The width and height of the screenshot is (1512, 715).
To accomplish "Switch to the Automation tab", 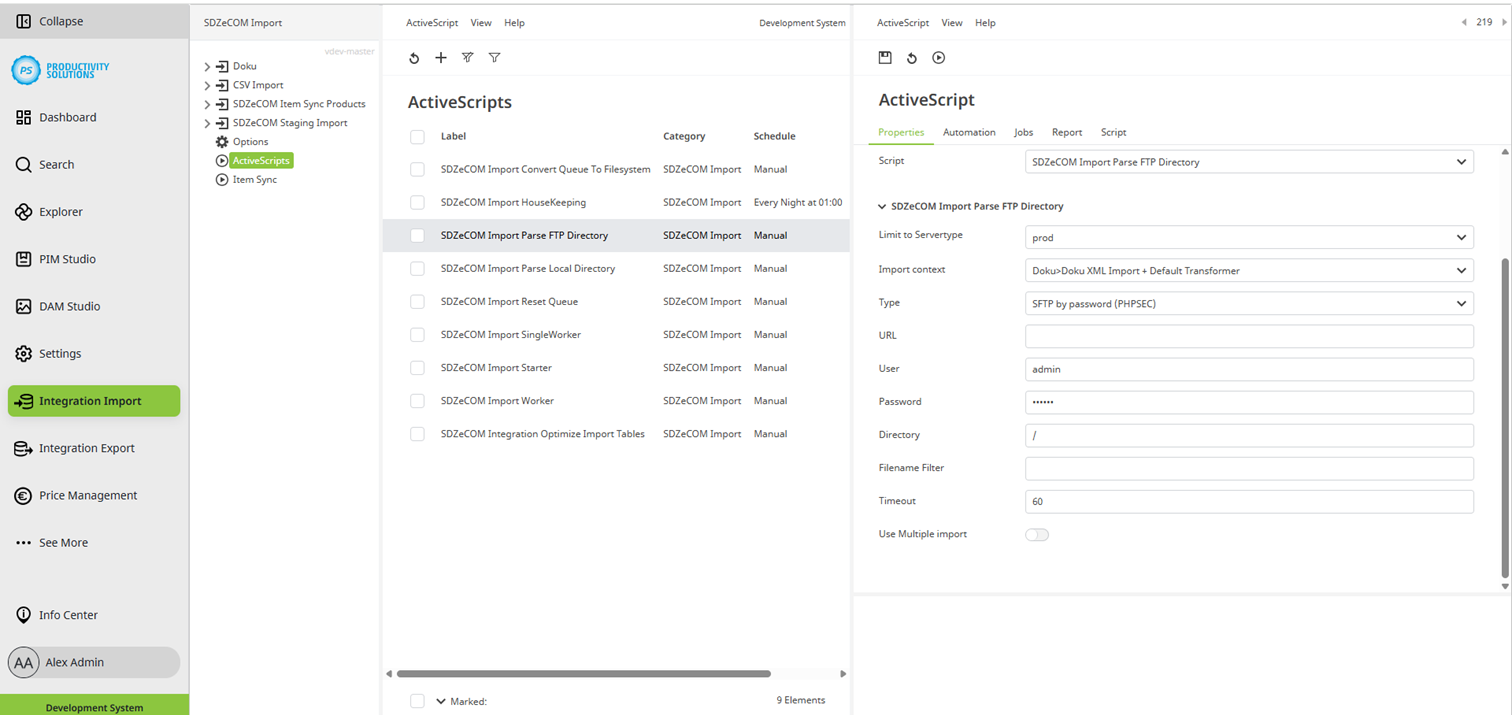I will coord(968,132).
